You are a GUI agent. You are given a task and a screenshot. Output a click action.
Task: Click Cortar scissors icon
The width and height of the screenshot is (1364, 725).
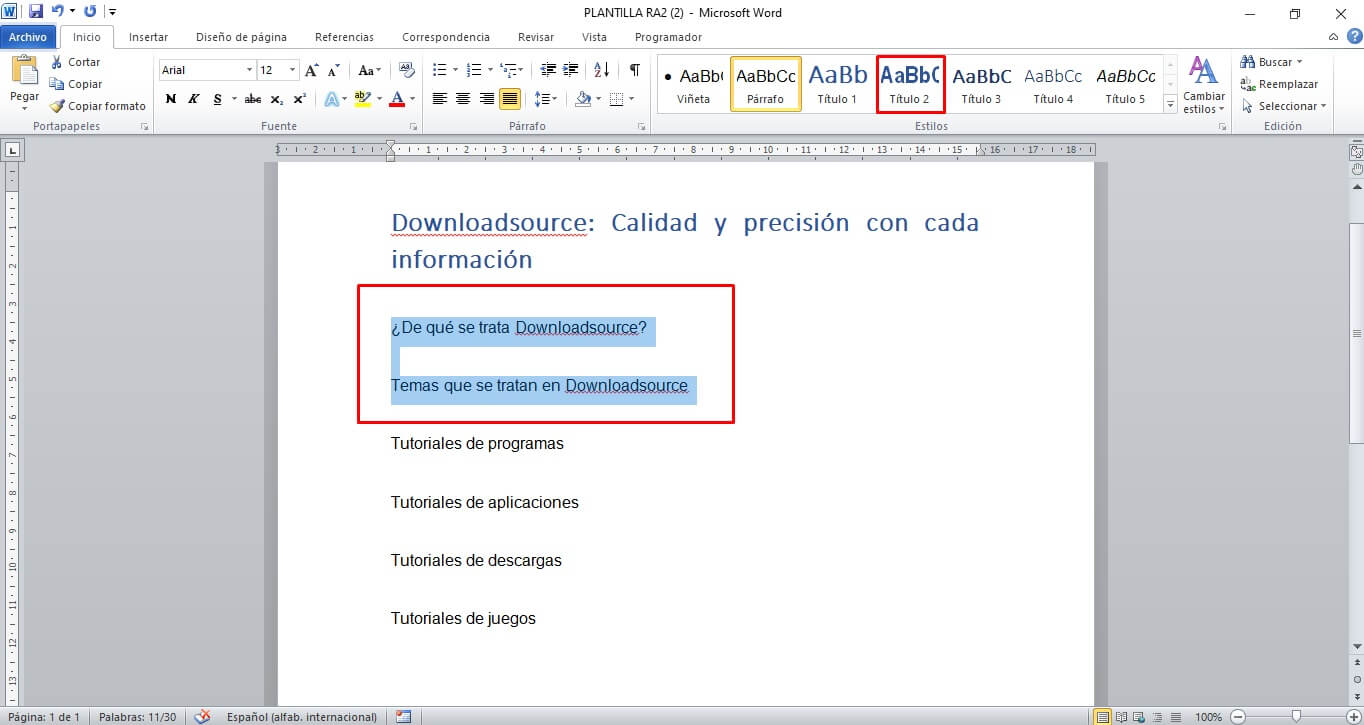tap(57, 62)
